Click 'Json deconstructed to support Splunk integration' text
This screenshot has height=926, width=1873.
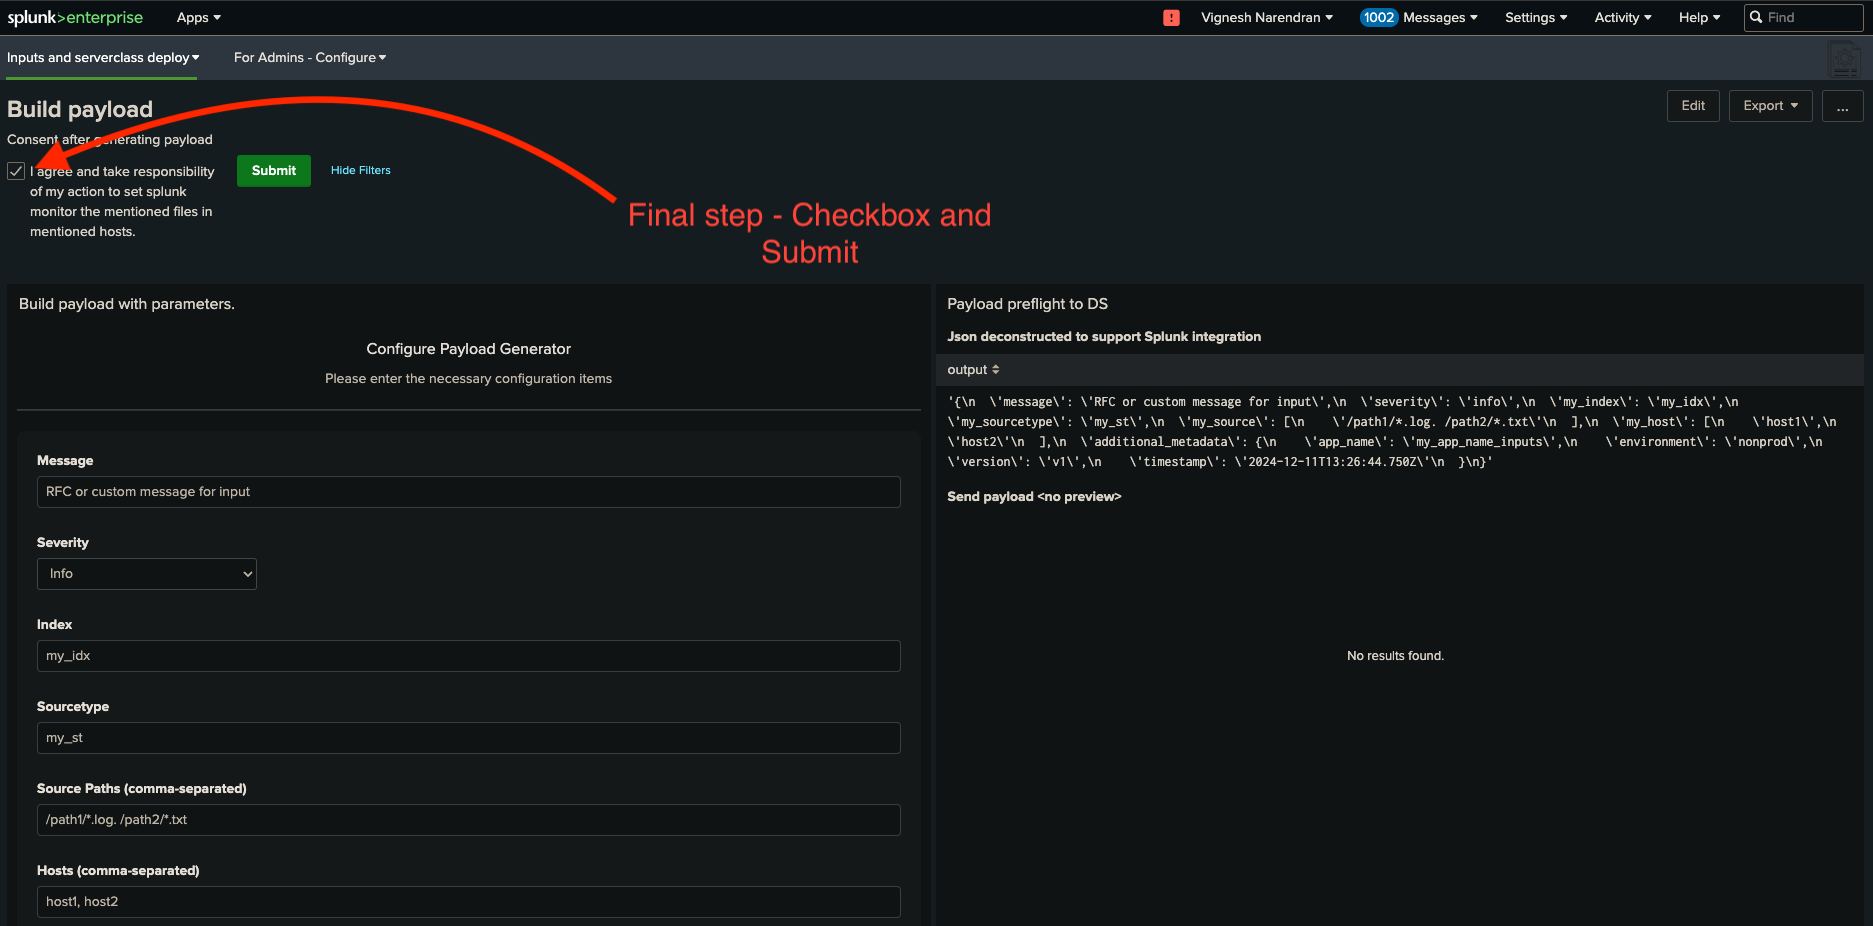click(1104, 337)
